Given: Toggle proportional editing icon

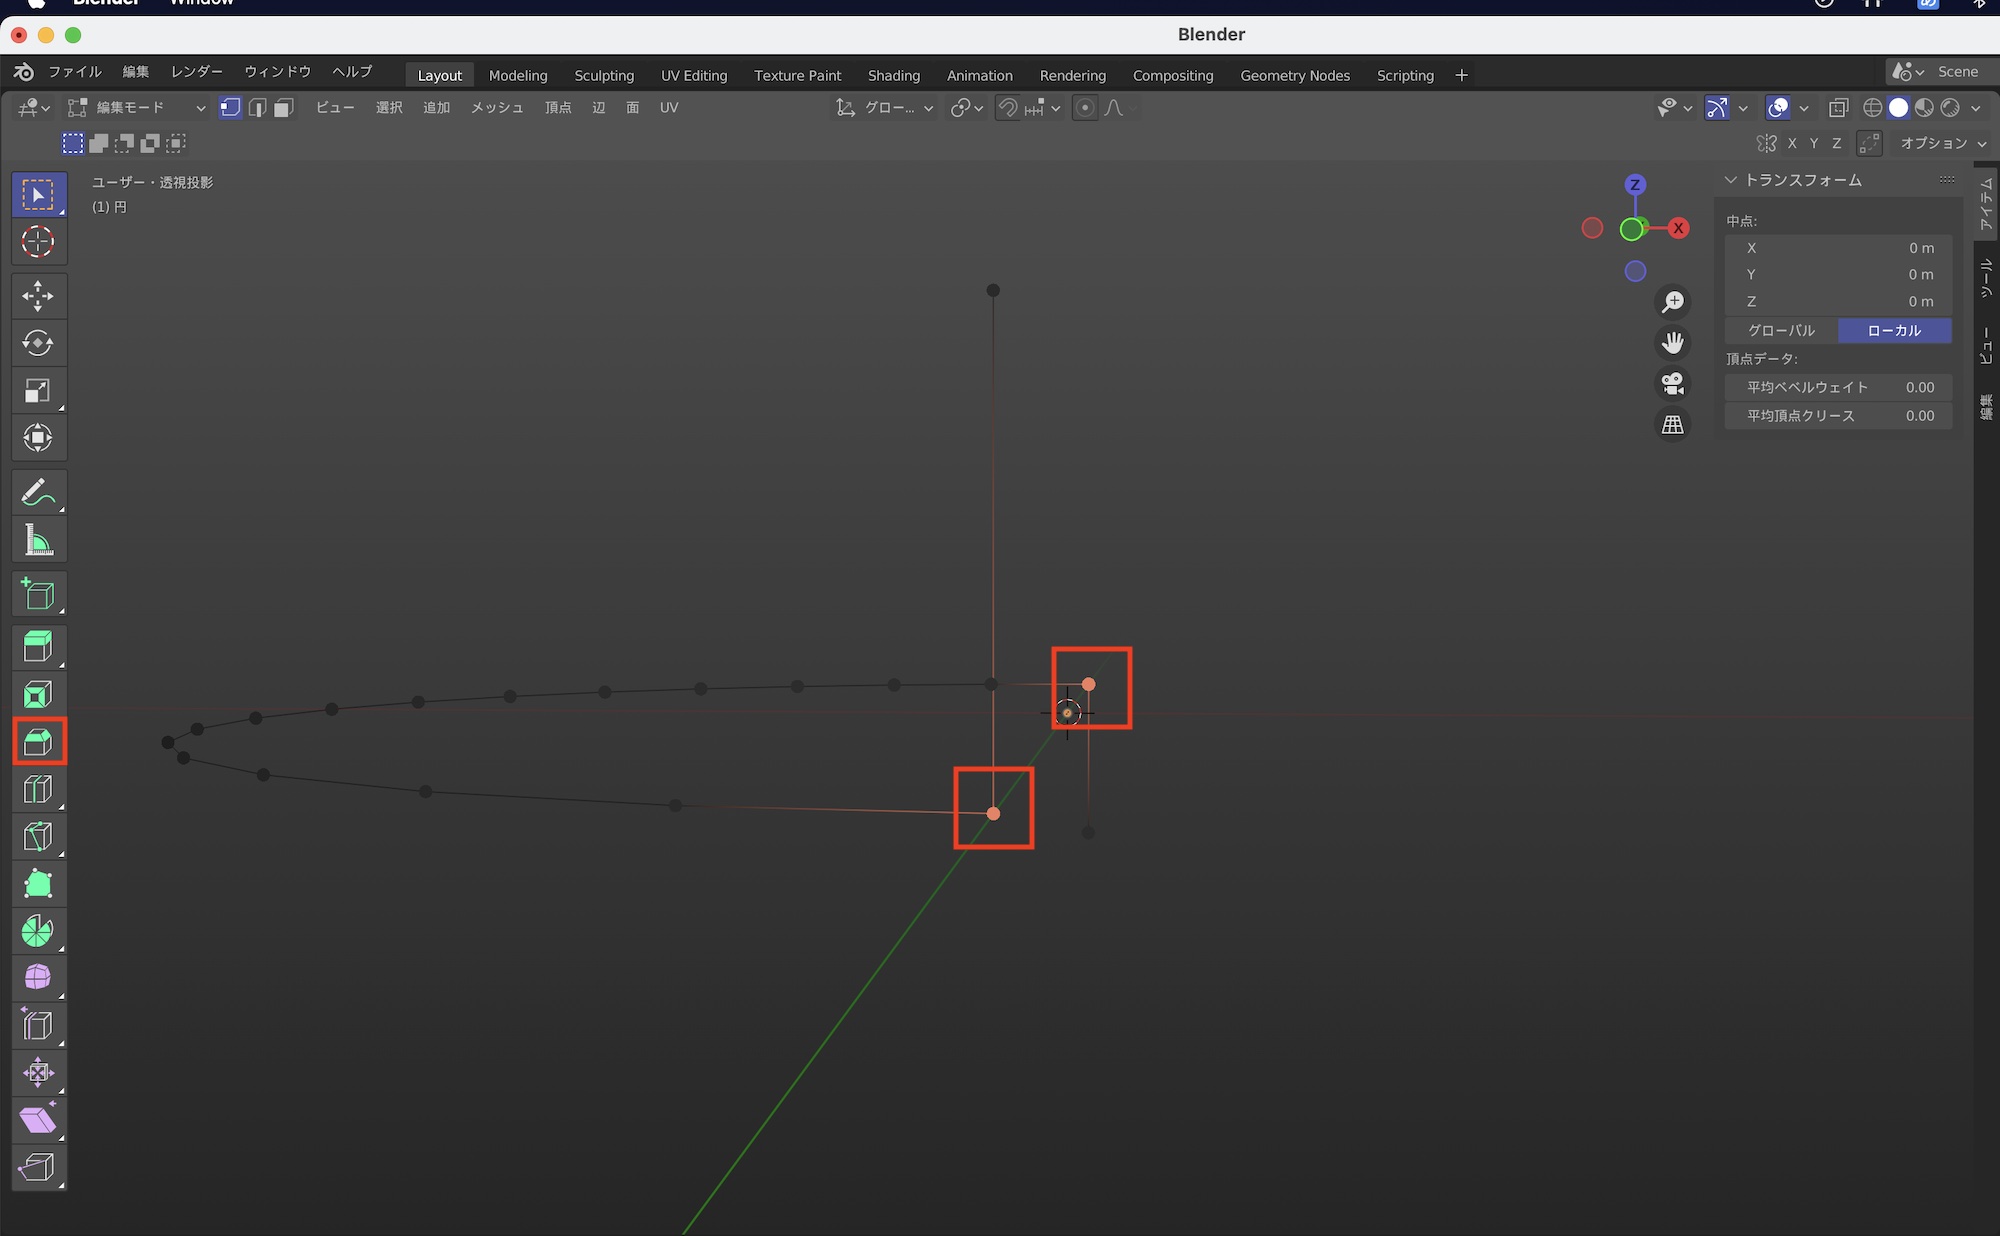Looking at the screenshot, I should pyautogui.click(x=1085, y=108).
